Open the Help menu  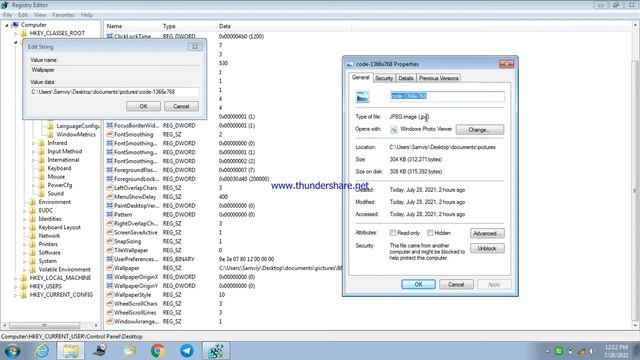coord(87,15)
